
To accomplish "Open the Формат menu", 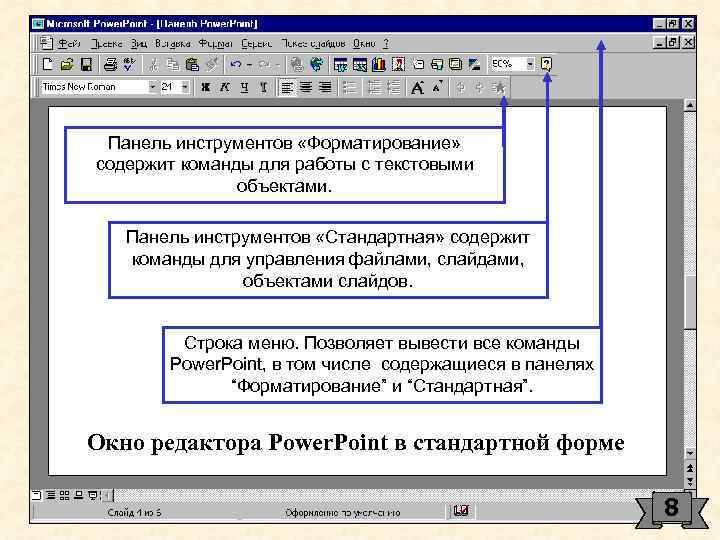I will click(215, 44).
